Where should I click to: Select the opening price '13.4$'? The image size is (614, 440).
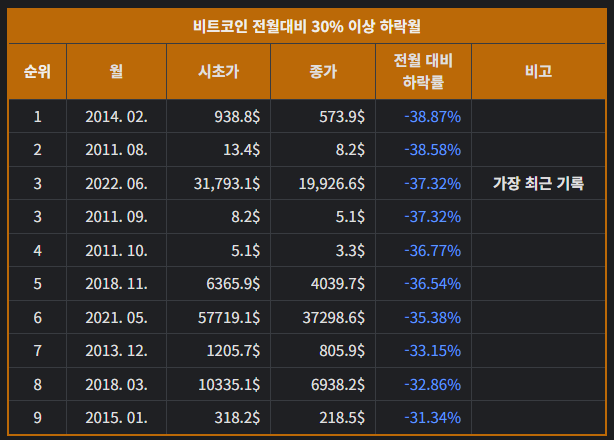pyautogui.click(x=242, y=150)
